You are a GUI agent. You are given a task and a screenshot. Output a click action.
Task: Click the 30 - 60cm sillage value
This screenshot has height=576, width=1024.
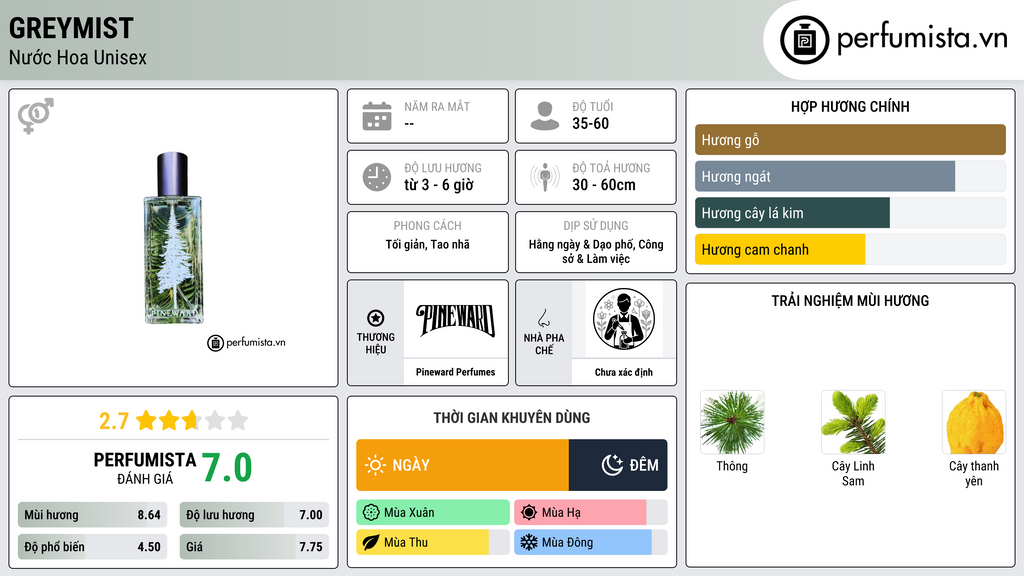(603, 185)
